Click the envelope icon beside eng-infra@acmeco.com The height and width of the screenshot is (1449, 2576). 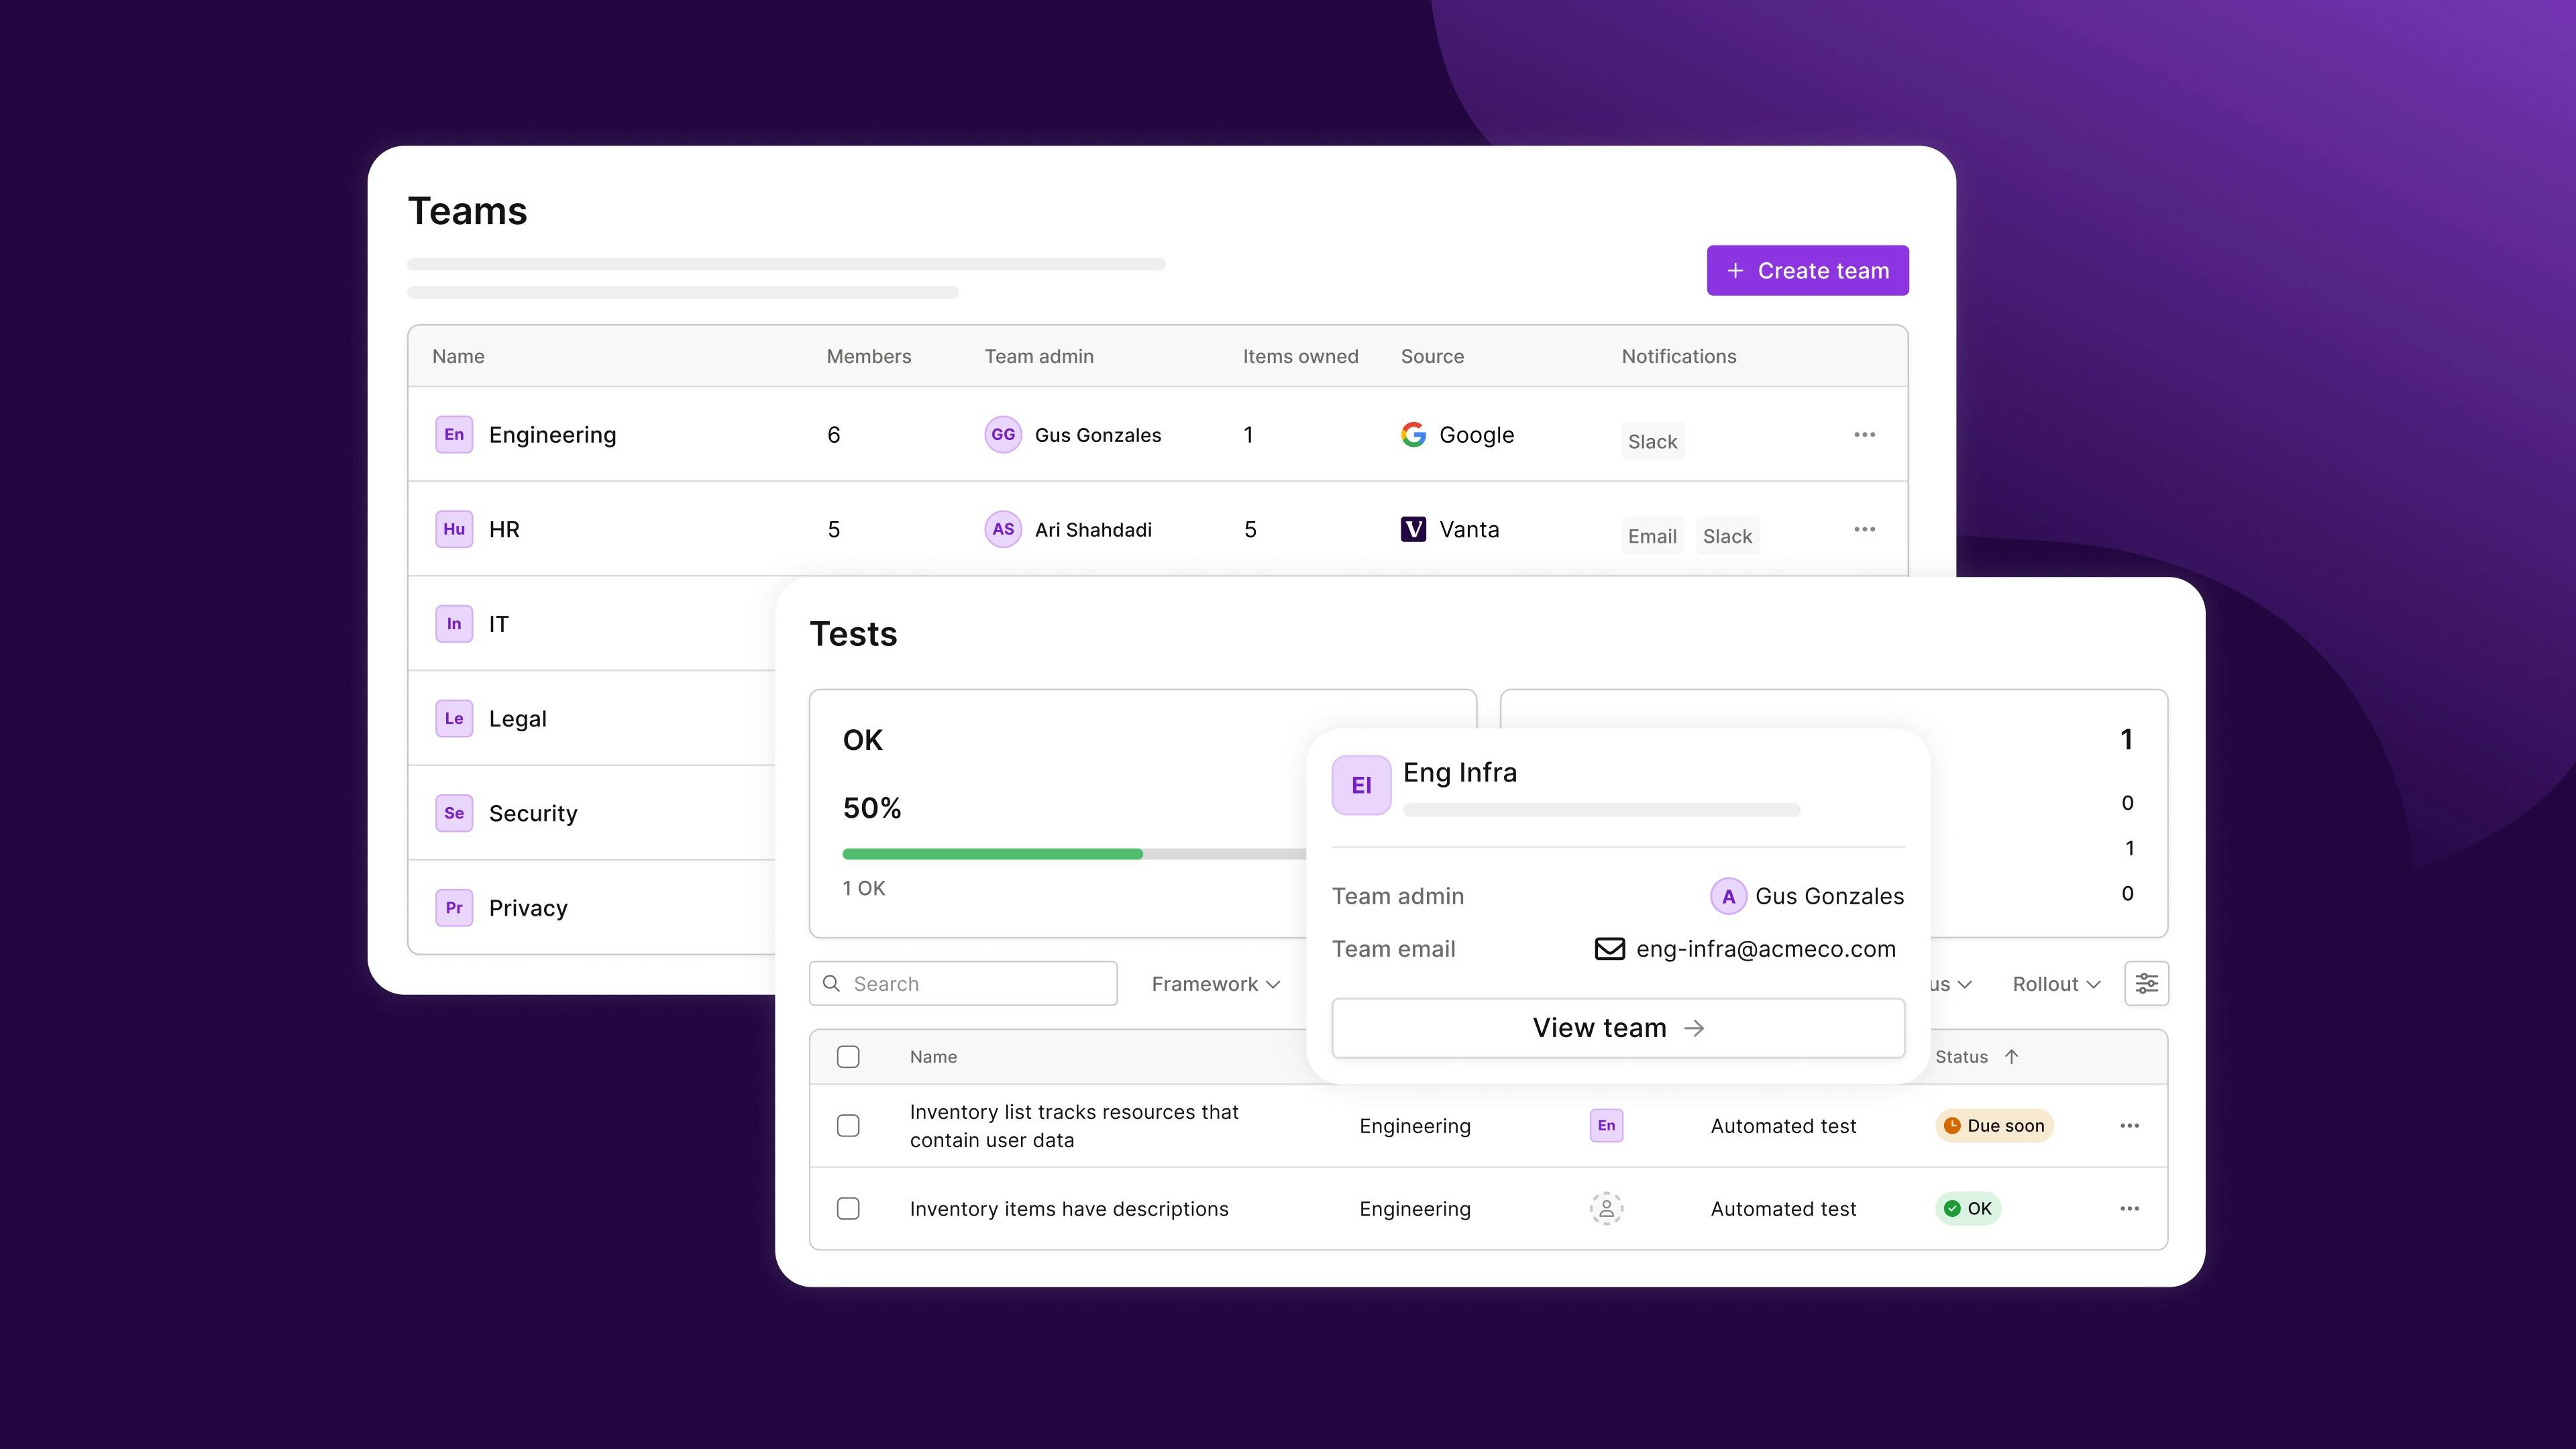coord(1610,949)
